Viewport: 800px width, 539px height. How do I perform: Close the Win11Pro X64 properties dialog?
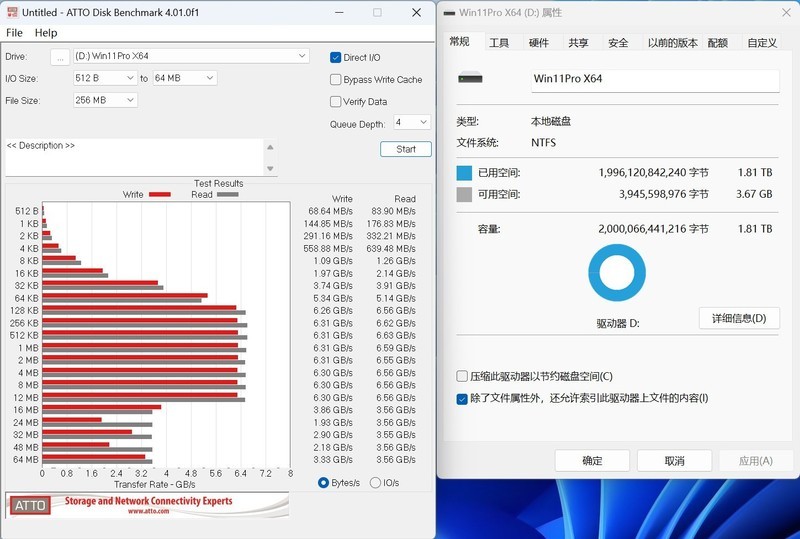[x=786, y=13]
